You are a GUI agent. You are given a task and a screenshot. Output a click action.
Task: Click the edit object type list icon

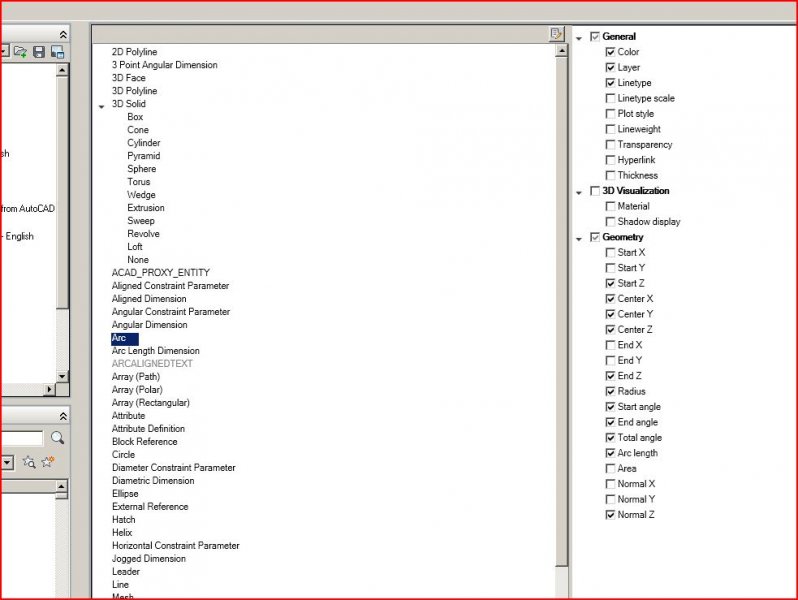pos(556,34)
